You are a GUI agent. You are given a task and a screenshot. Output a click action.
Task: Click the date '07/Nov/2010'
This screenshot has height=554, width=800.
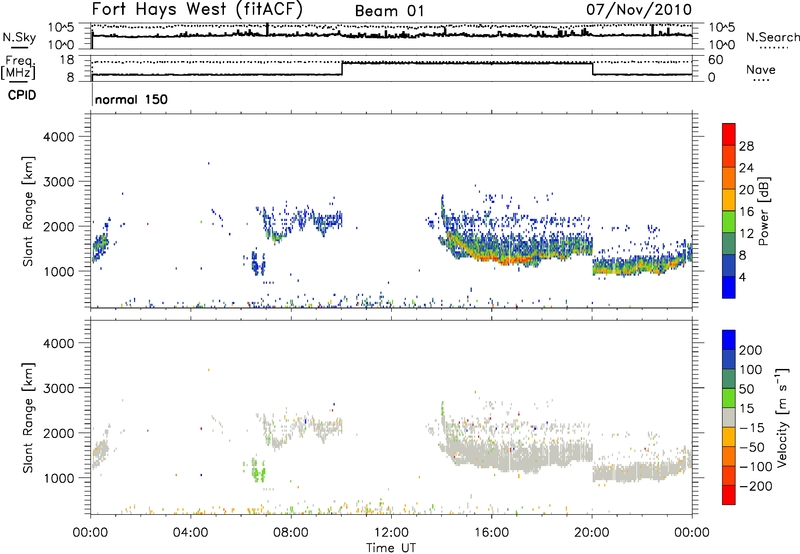(639, 9)
